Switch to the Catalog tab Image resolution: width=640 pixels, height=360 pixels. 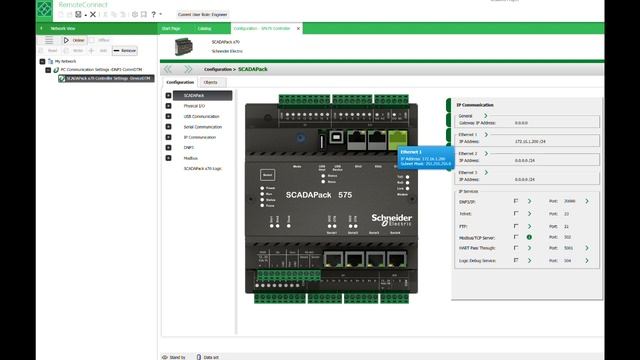coord(204,29)
